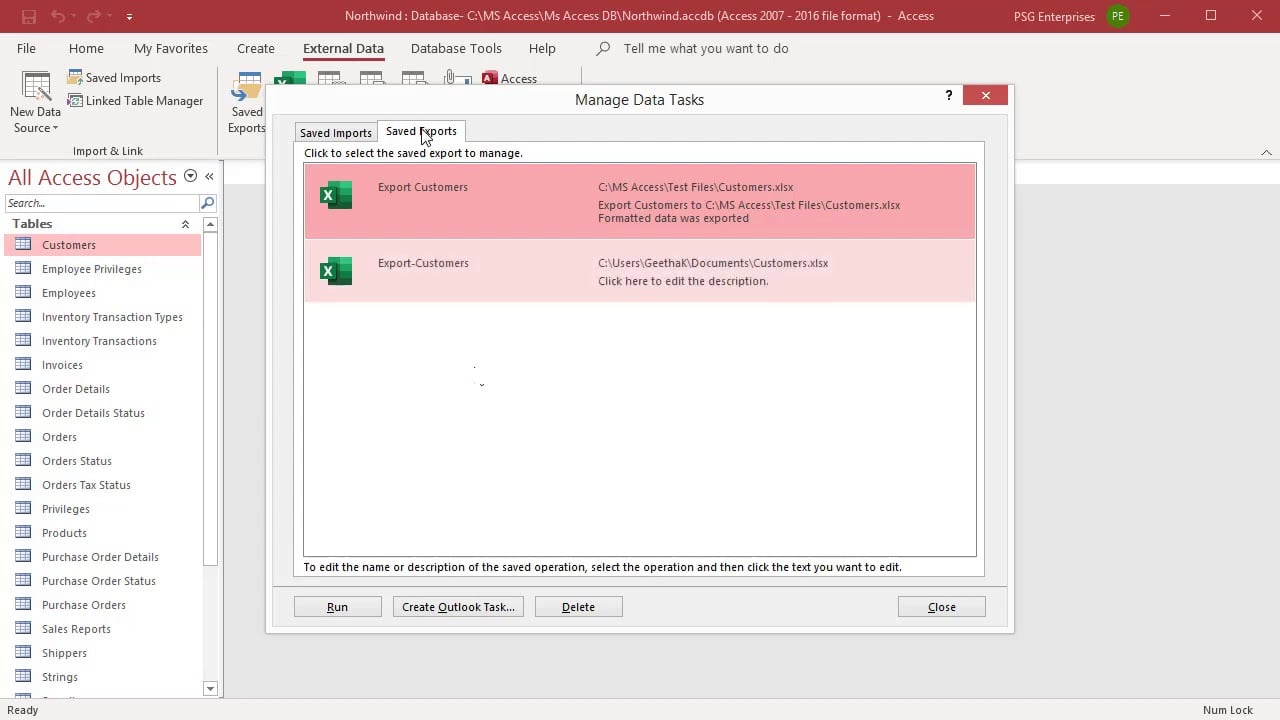Select Purchase Order Details table
The height and width of the screenshot is (720, 1280).
[x=102, y=557]
